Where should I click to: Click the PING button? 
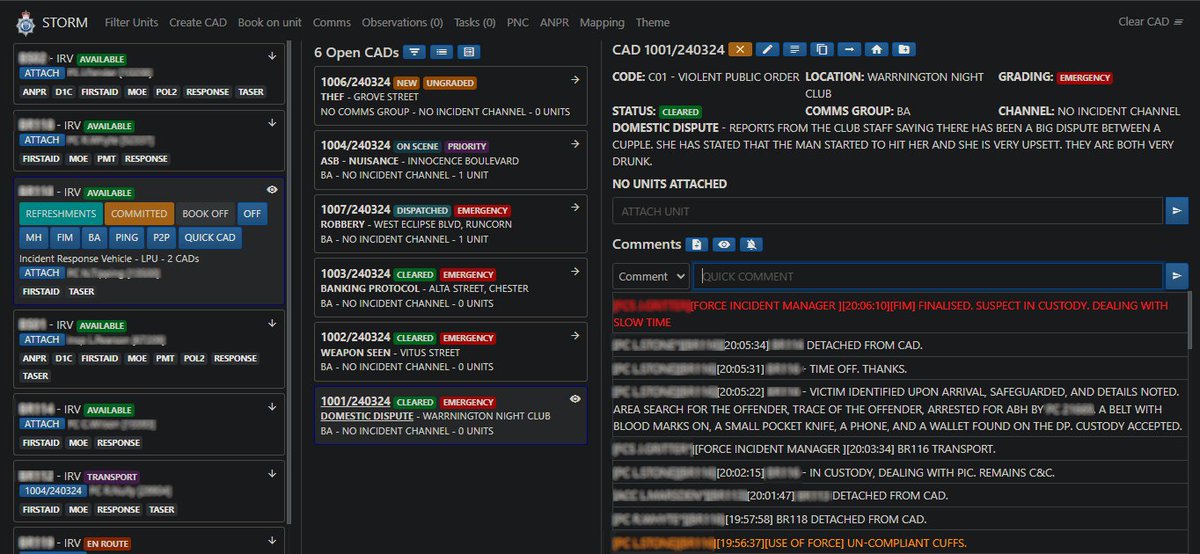[127, 238]
